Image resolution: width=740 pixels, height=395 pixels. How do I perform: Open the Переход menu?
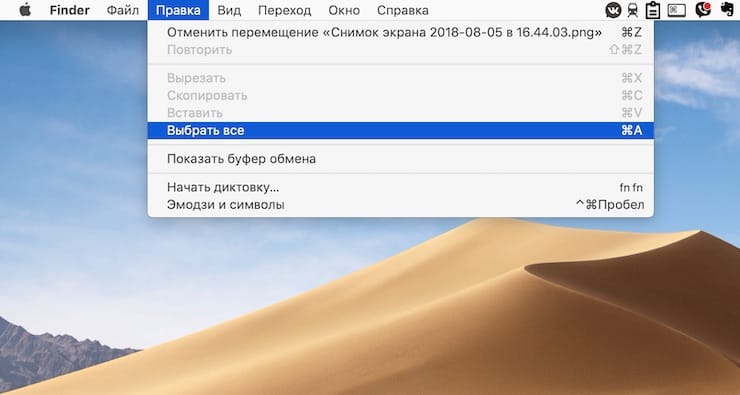[x=285, y=10]
